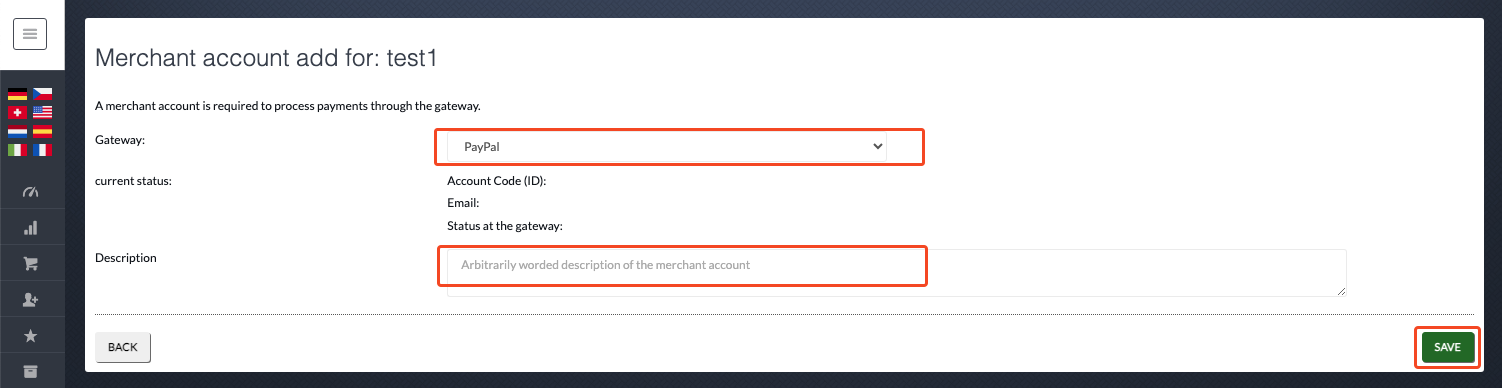The width and height of the screenshot is (1502, 388).
Task: Open the shopping cart sidebar icon
Action: click(x=30, y=264)
